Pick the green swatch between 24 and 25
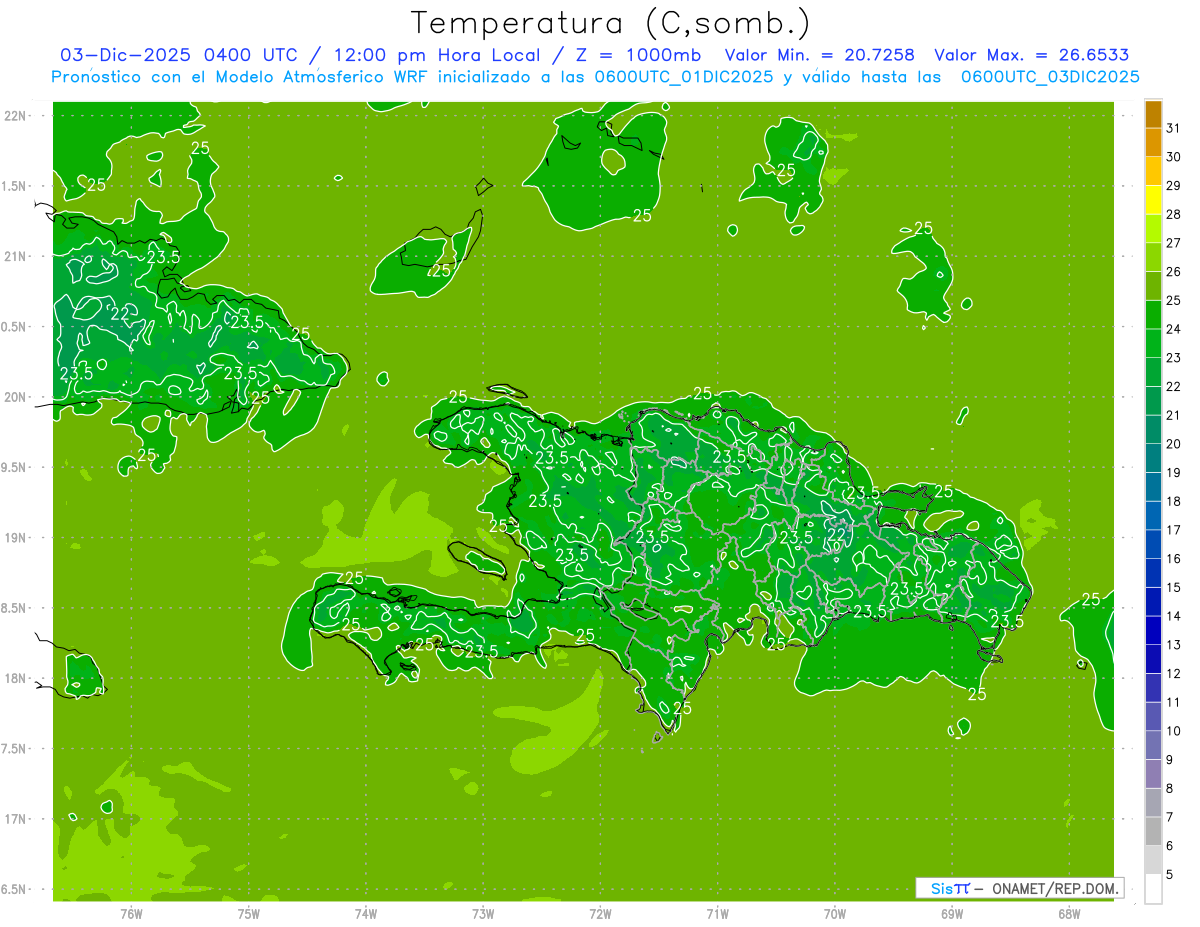1200x927 pixels. pyautogui.click(x=1153, y=315)
